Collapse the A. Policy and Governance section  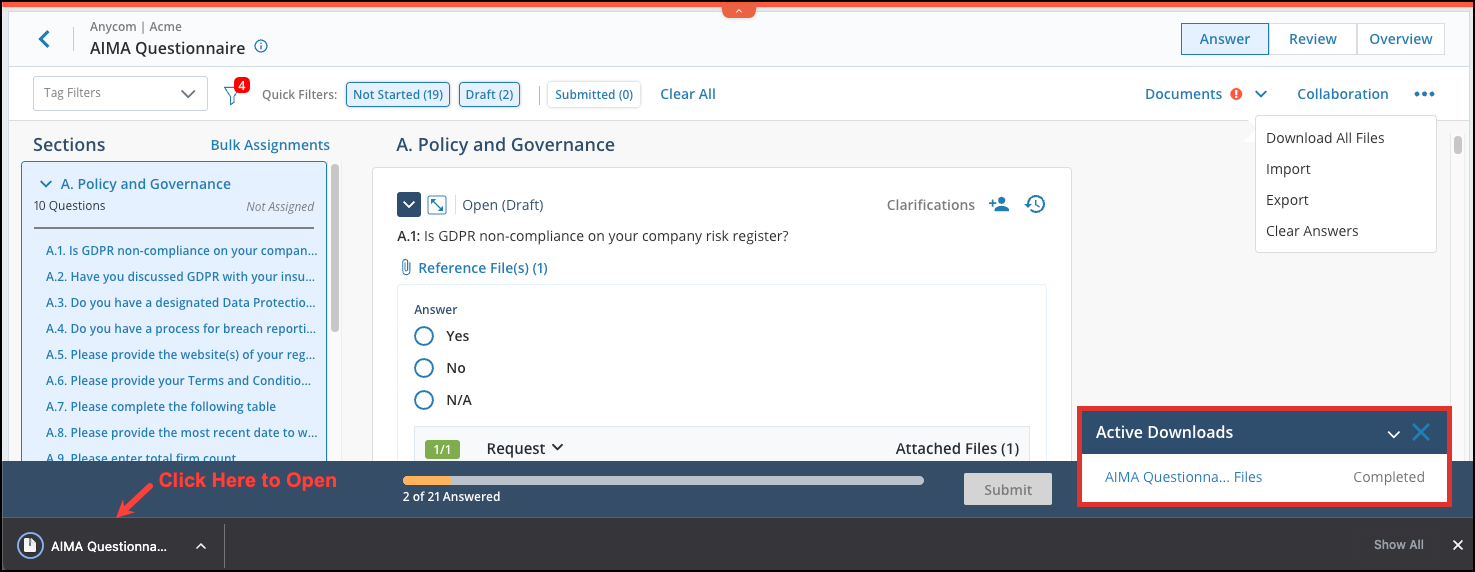(x=46, y=184)
